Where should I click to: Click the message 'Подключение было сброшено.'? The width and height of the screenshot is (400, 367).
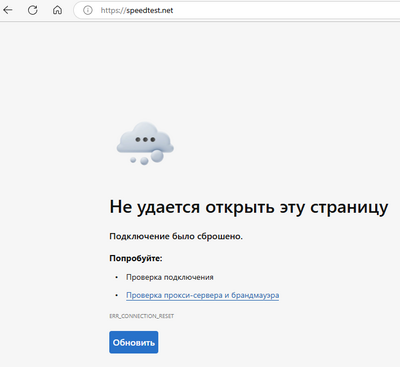[x=176, y=236]
